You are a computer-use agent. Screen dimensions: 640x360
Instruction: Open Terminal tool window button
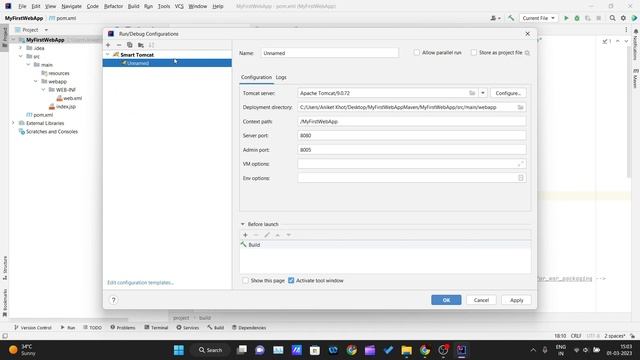pyautogui.click(x=156, y=327)
